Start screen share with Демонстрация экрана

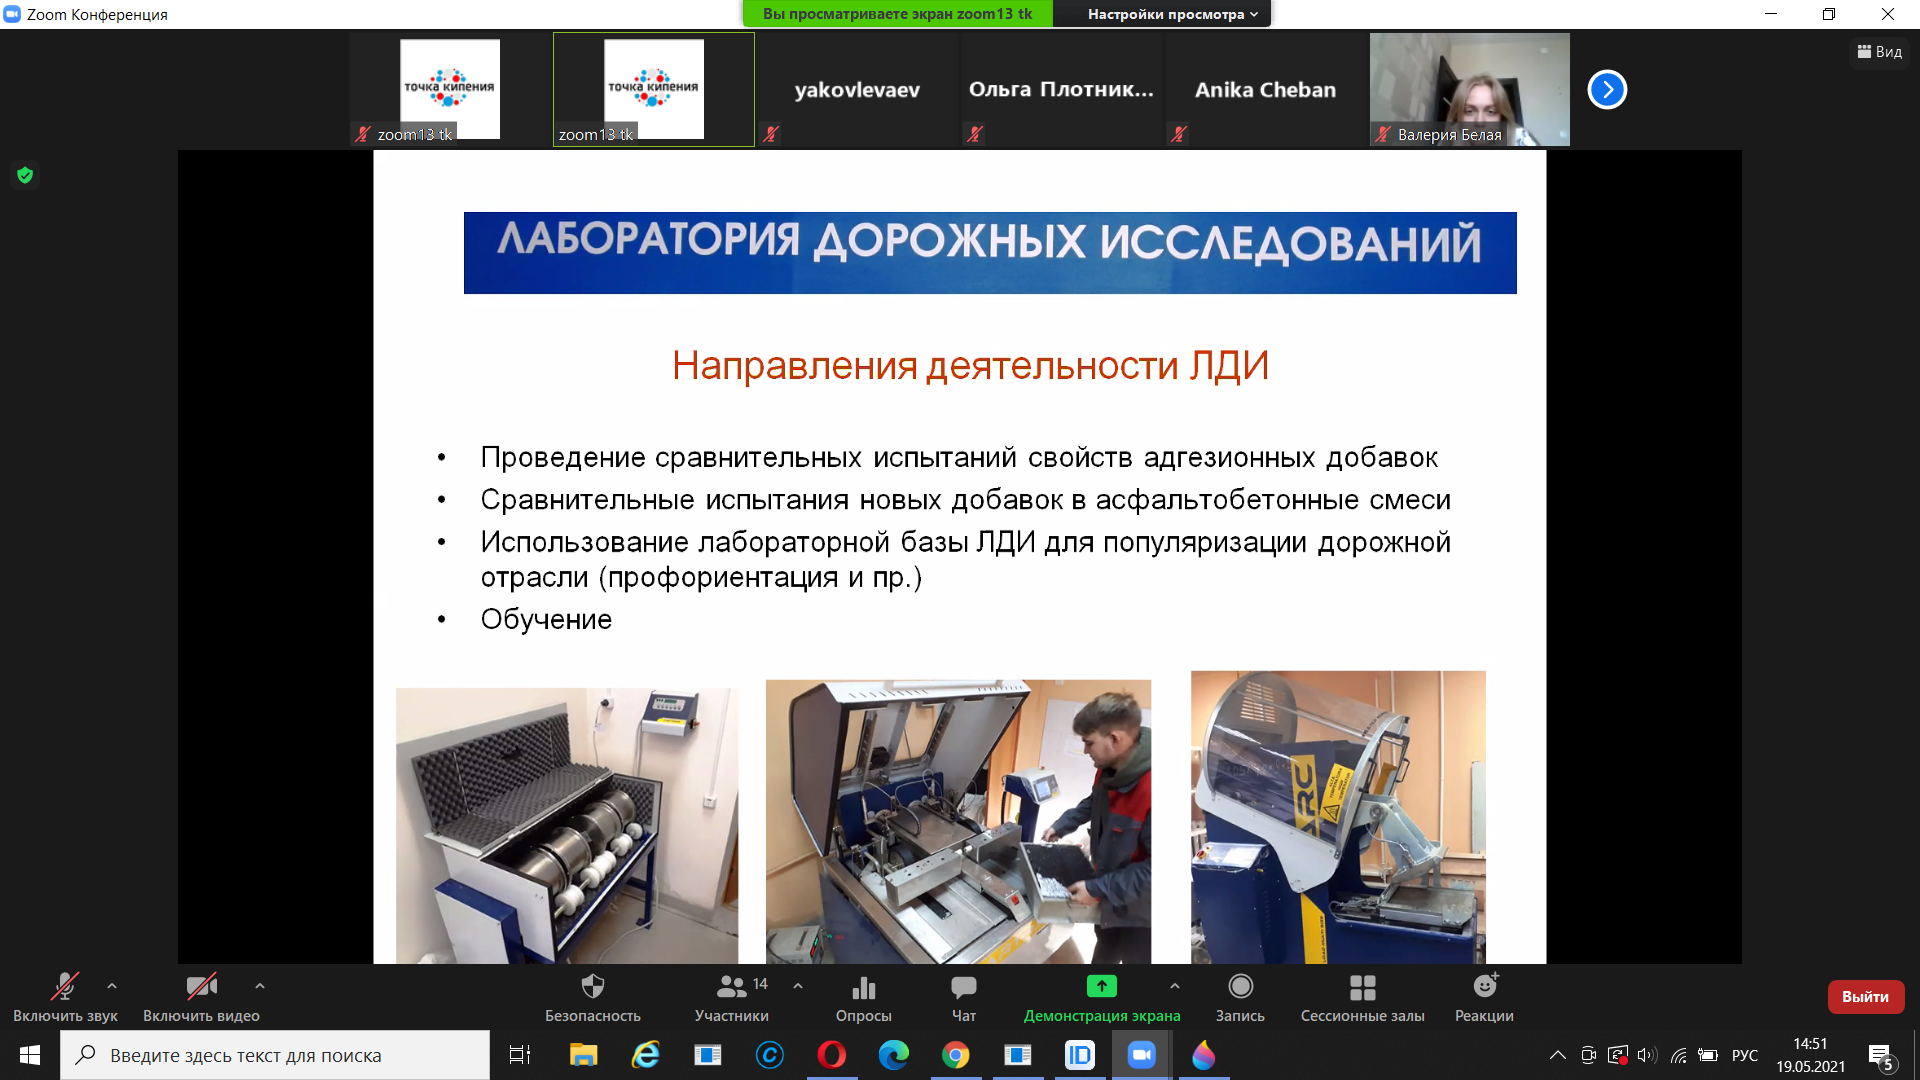pos(1101,997)
